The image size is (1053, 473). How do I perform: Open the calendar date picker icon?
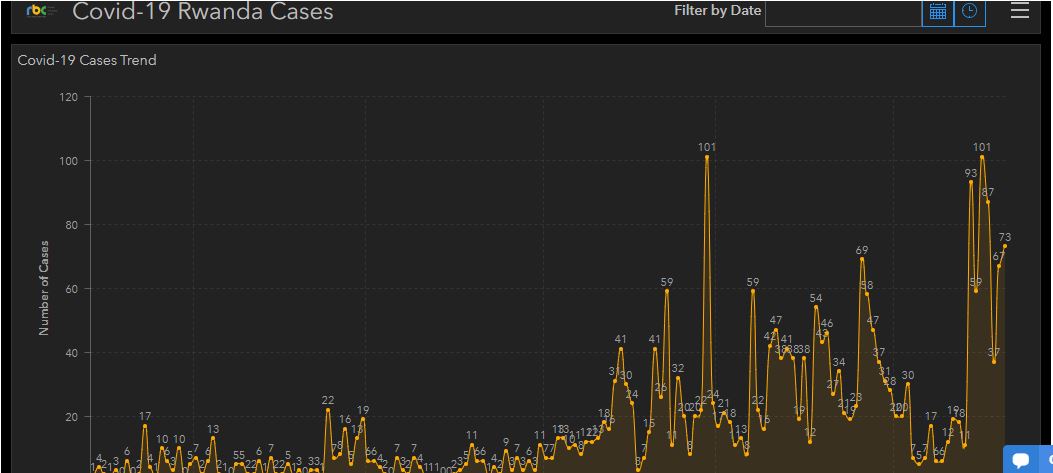click(937, 12)
